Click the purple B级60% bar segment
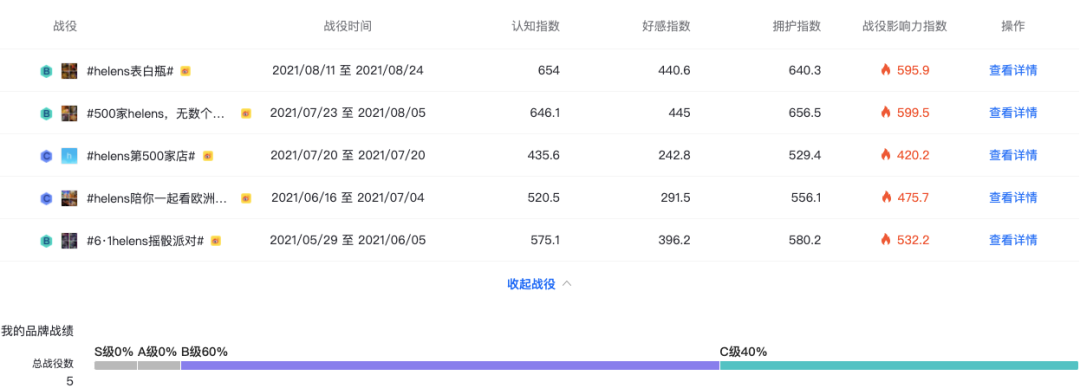The height and width of the screenshot is (388, 1080). click(x=450, y=365)
